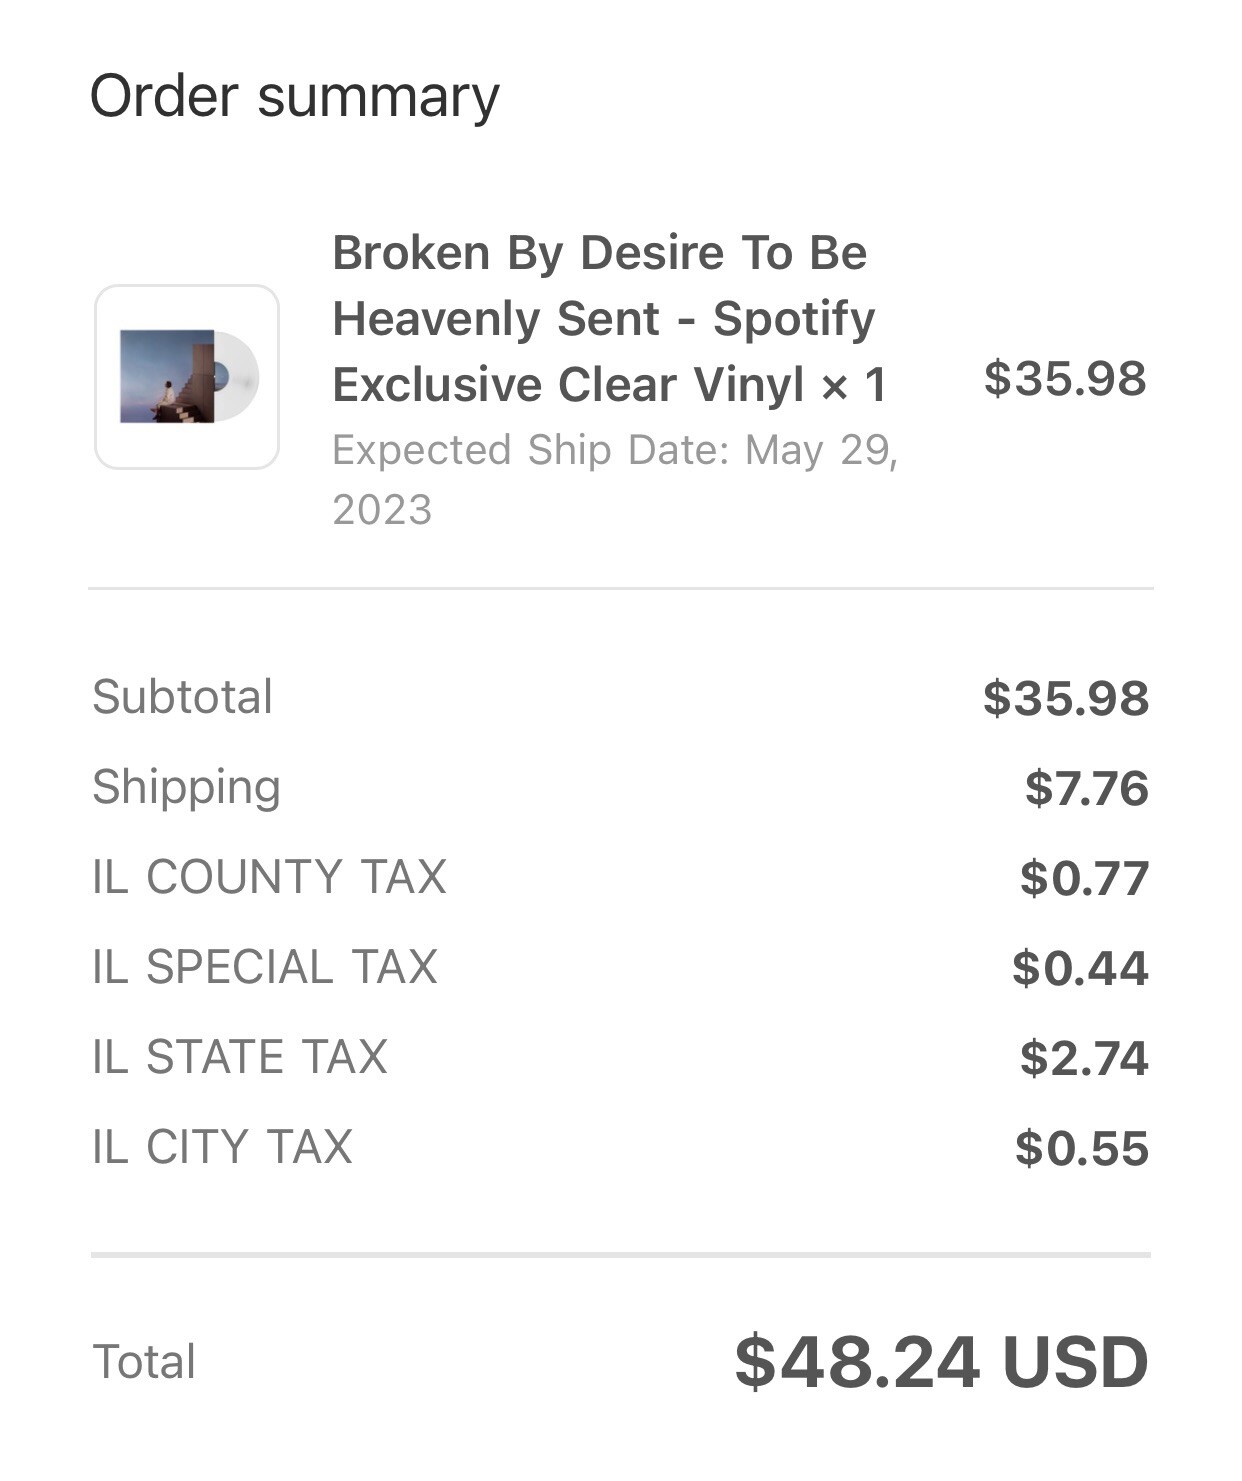Click the Order summary heading
1242x1481 pixels.
point(295,97)
